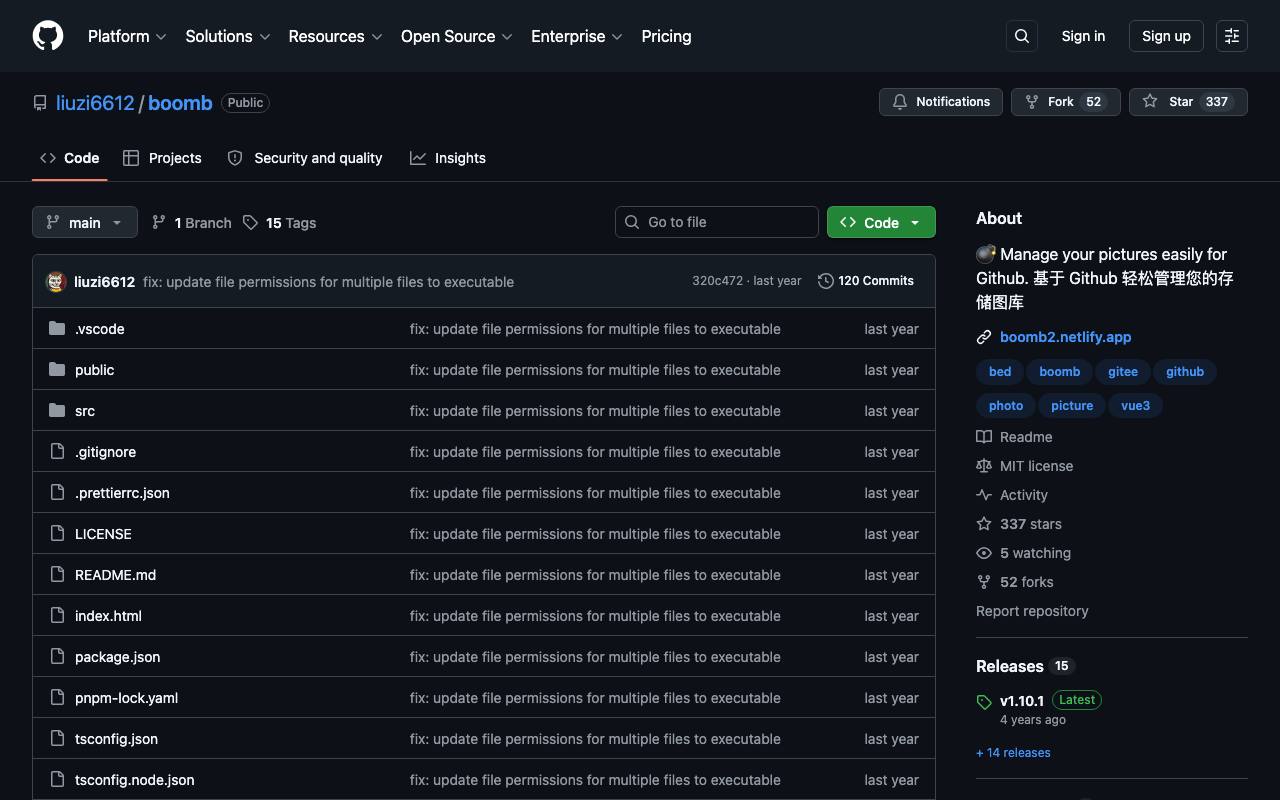Visit boomb2.netlify.app website link

1066,337
